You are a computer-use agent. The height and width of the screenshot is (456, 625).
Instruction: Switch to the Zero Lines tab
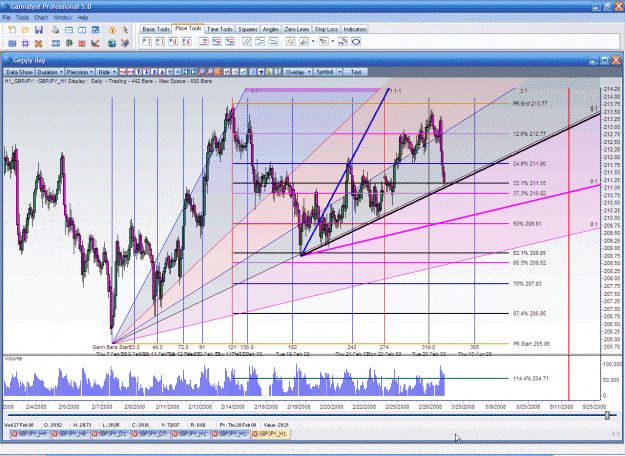297,29
